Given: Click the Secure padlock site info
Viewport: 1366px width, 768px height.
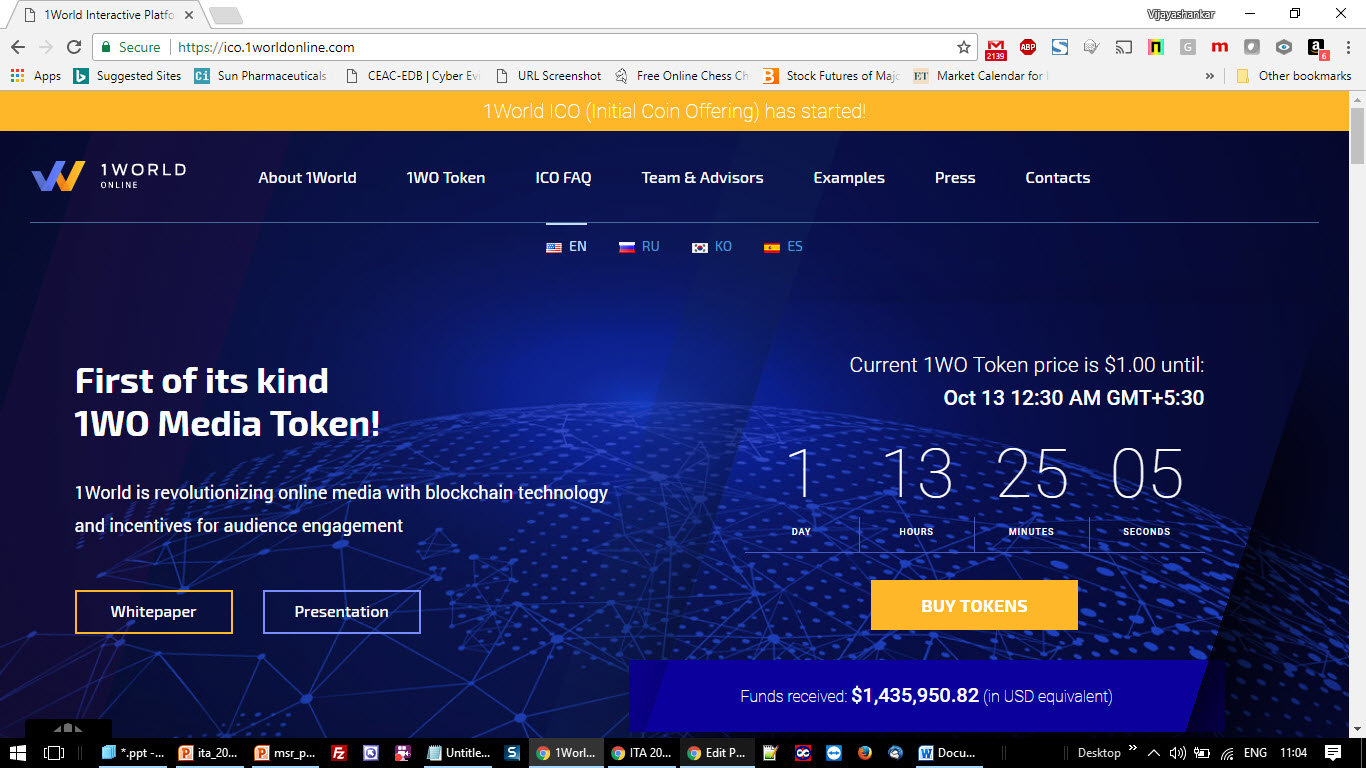Looking at the screenshot, I should point(131,47).
